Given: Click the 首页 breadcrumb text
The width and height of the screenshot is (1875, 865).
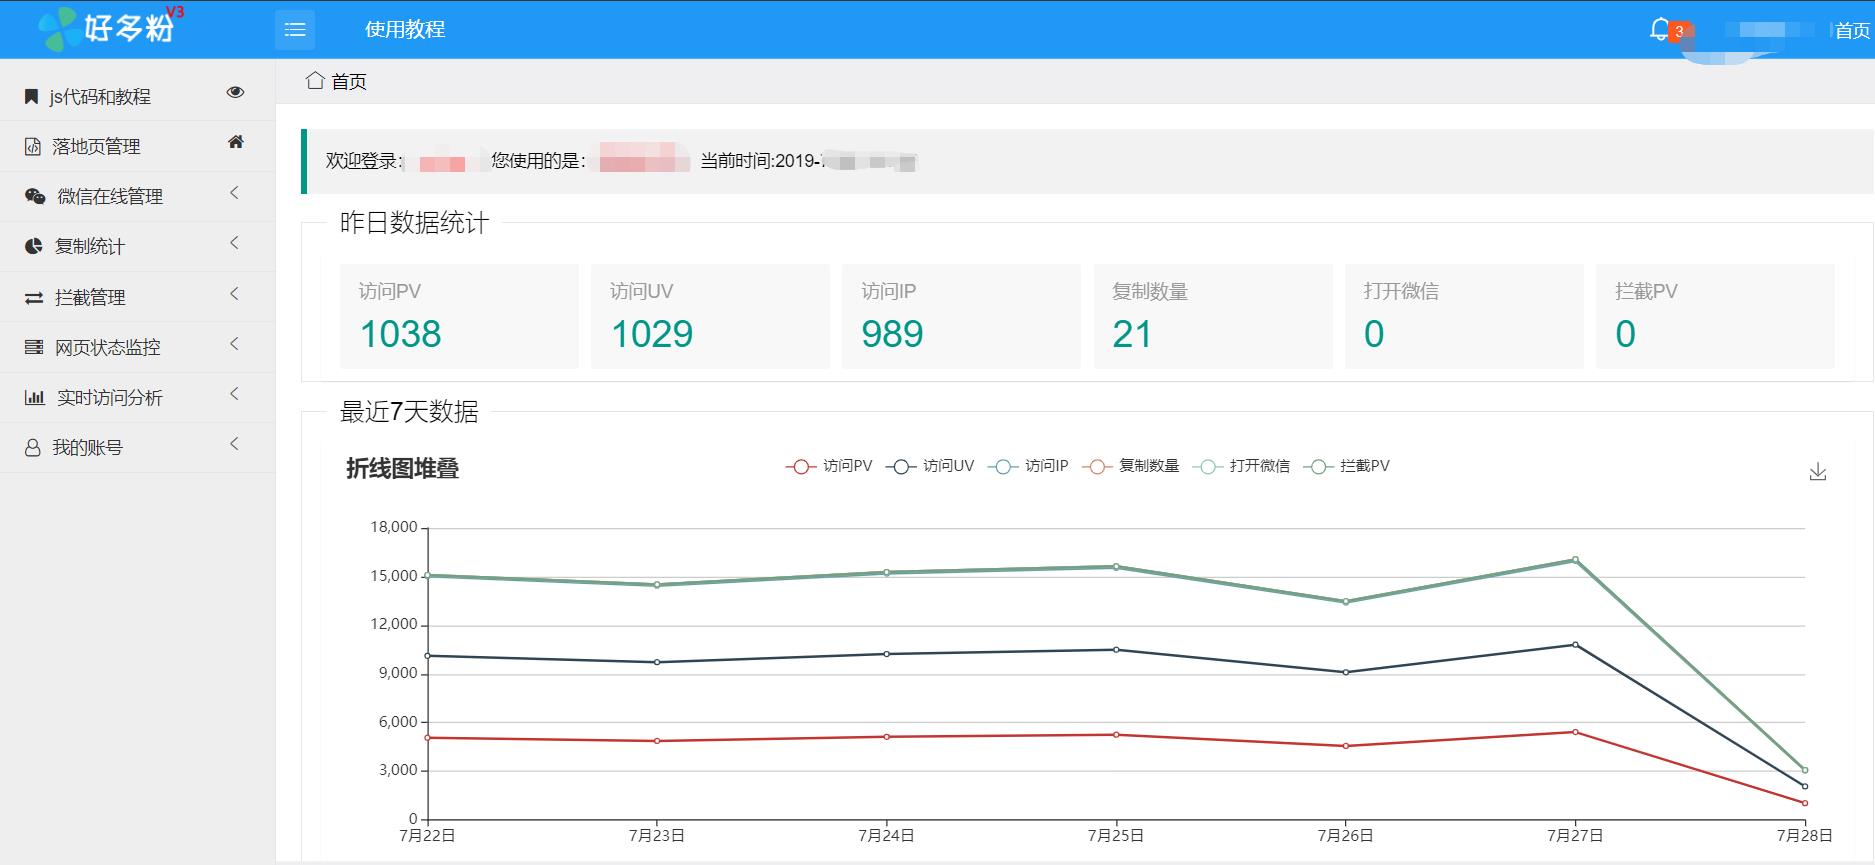Looking at the screenshot, I should coord(349,82).
